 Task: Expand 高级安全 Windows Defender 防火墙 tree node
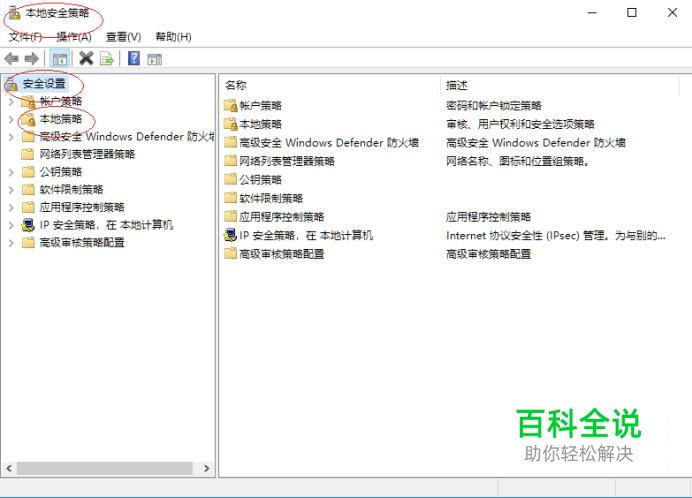(11, 137)
